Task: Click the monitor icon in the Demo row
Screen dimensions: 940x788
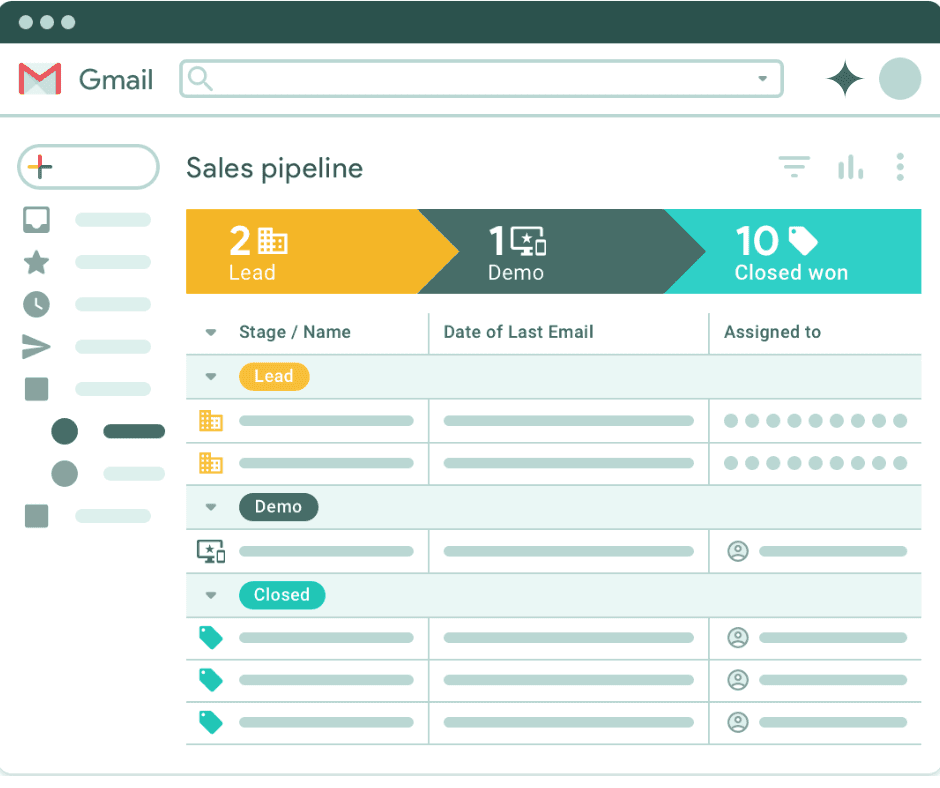Action: 211,552
